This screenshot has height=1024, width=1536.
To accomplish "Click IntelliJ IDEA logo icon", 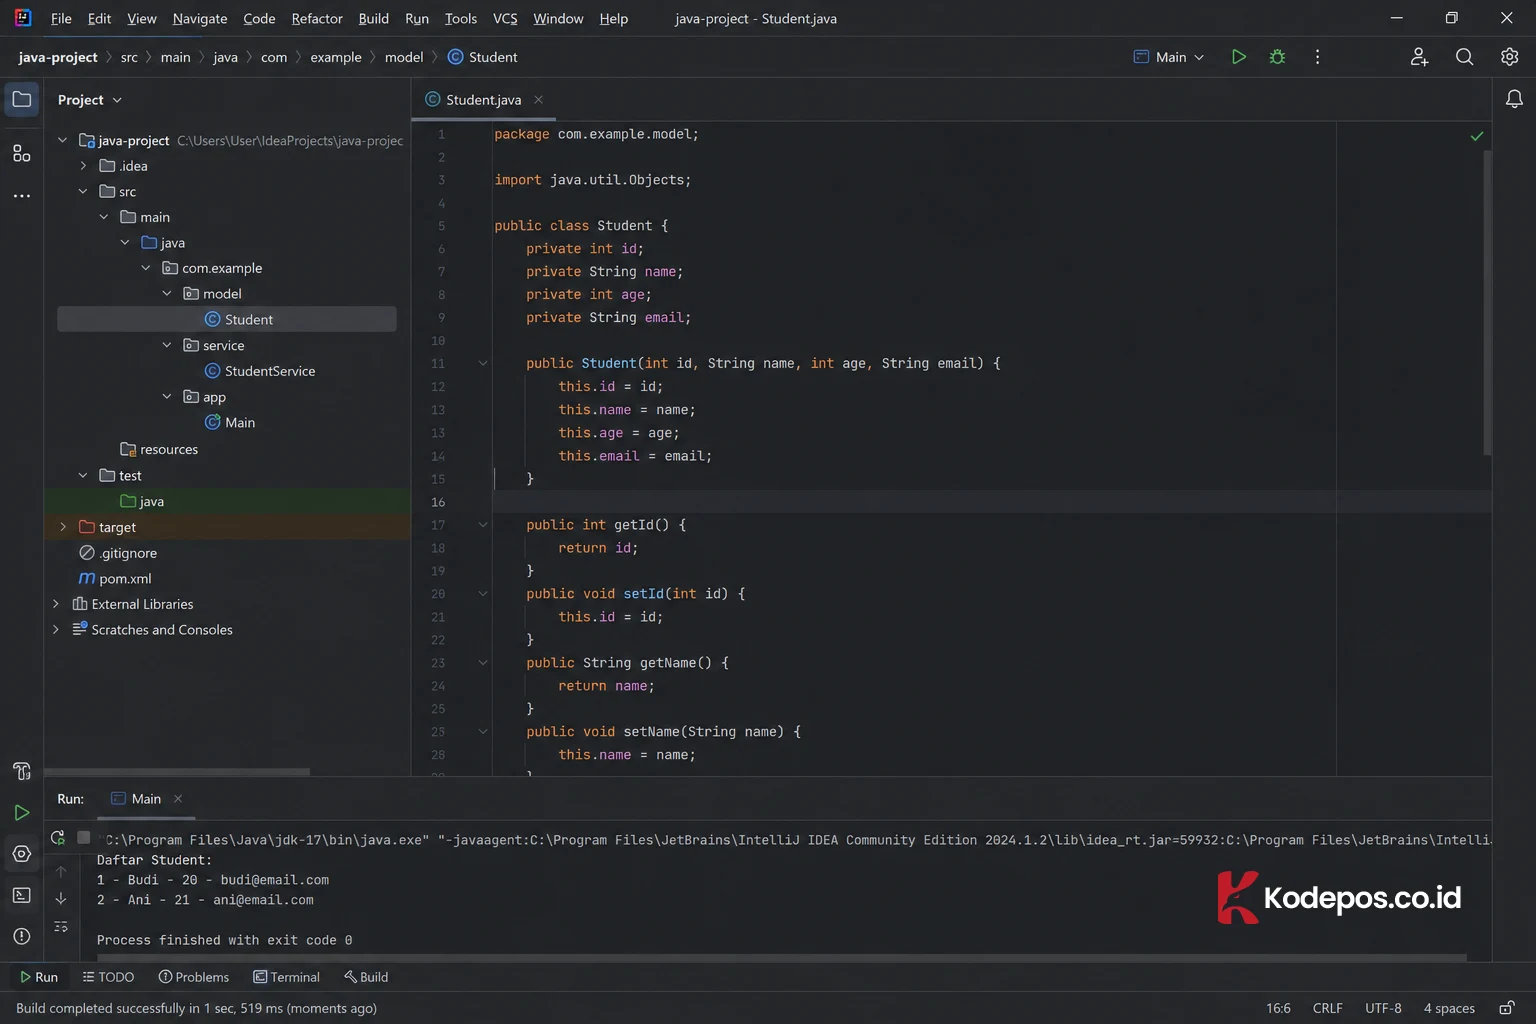I will (x=23, y=18).
